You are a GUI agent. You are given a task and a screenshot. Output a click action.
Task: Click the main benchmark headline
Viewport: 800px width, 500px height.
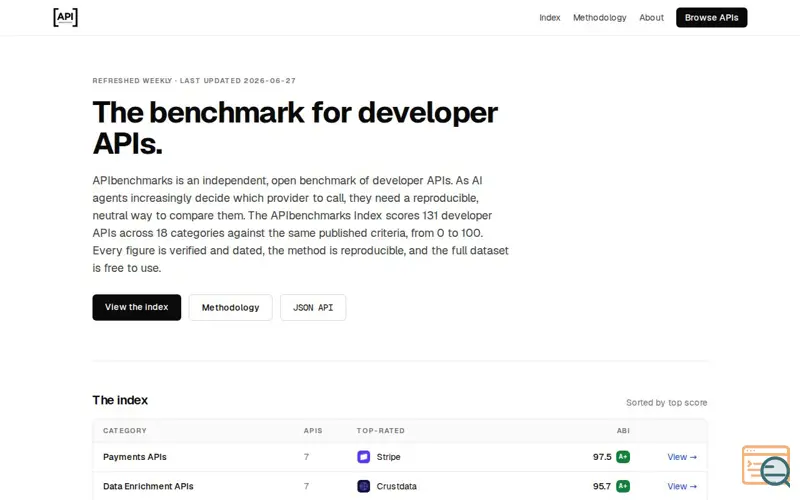295,128
